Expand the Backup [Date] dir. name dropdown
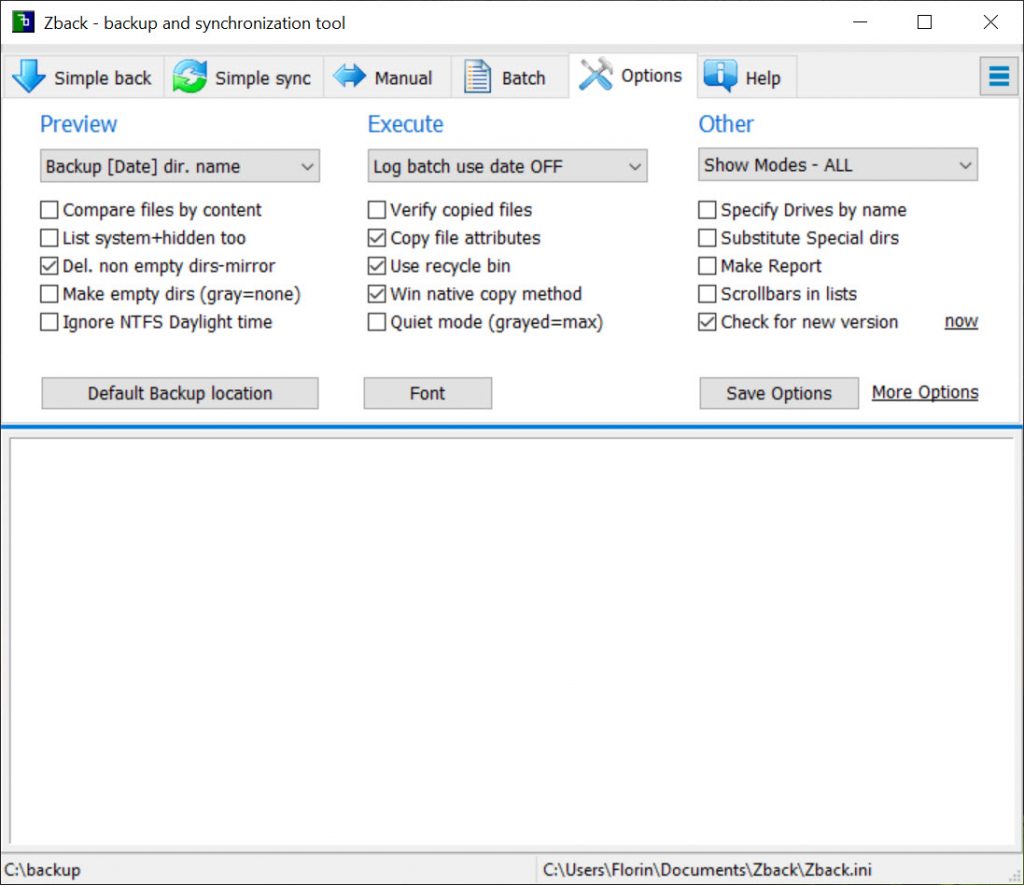 click(180, 166)
